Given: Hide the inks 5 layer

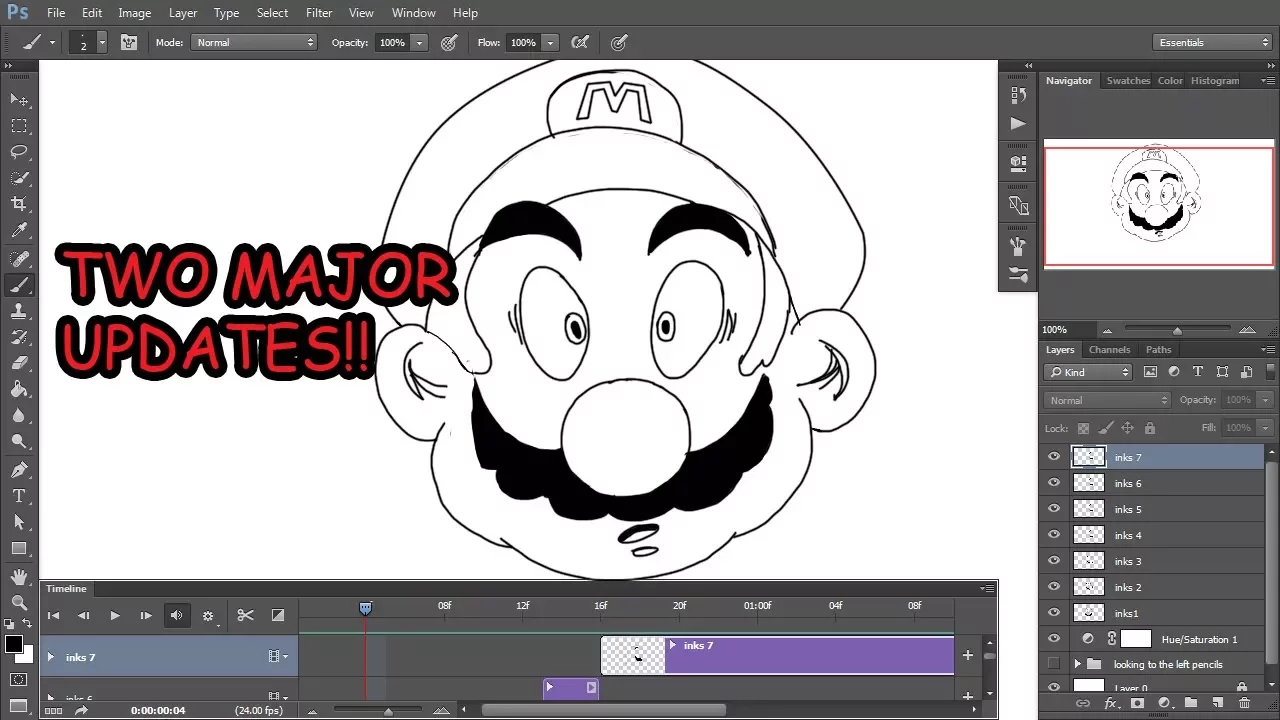Looking at the screenshot, I should 1053,509.
